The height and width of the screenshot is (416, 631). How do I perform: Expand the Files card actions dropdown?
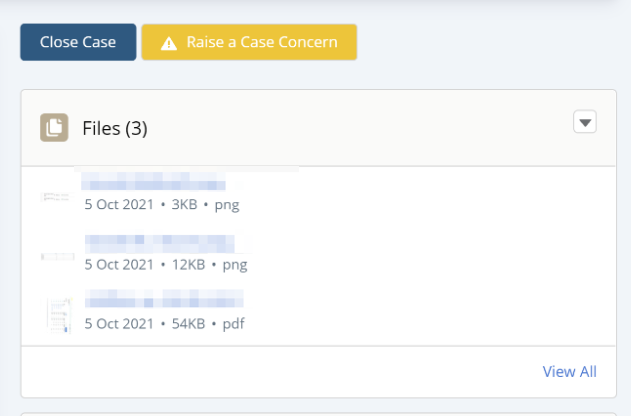(585, 122)
